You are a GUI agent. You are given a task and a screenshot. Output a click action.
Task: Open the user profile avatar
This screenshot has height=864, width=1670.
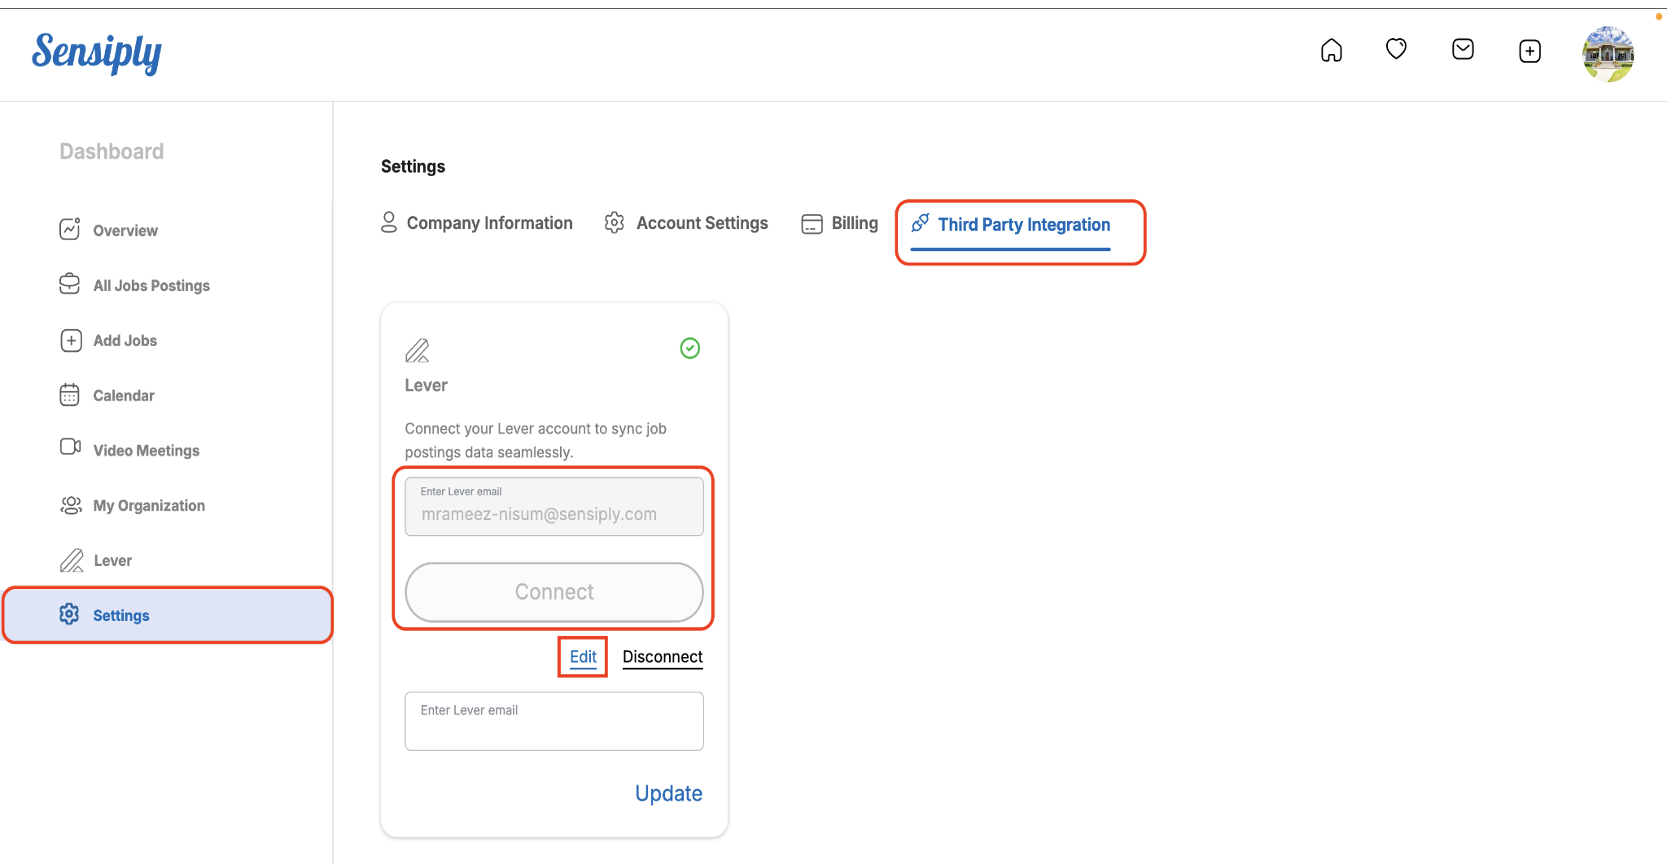click(x=1607, y=54)
